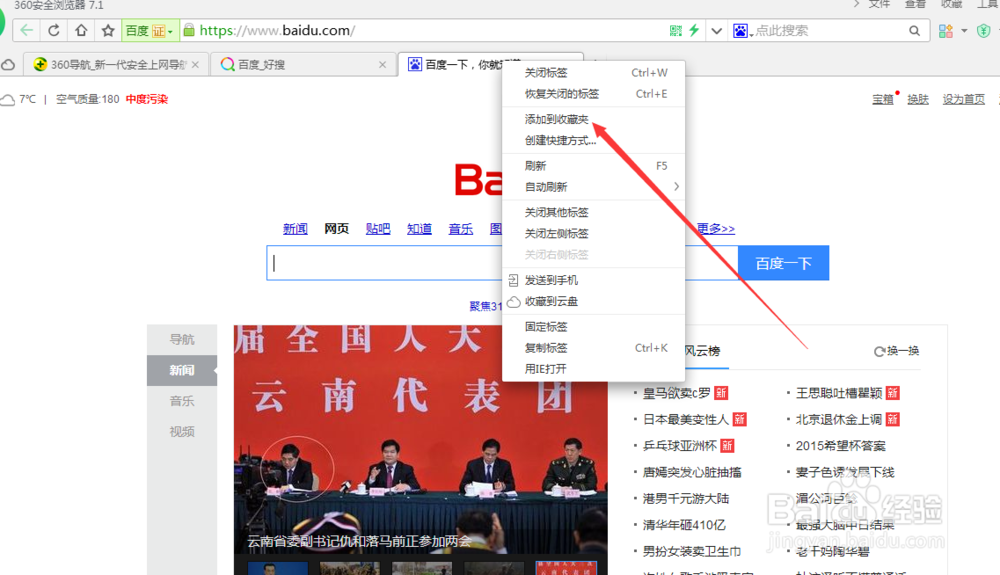Choose 固定标签 from the menu
This screenshot has width=1000, height=575.
(x=593, y=326)
